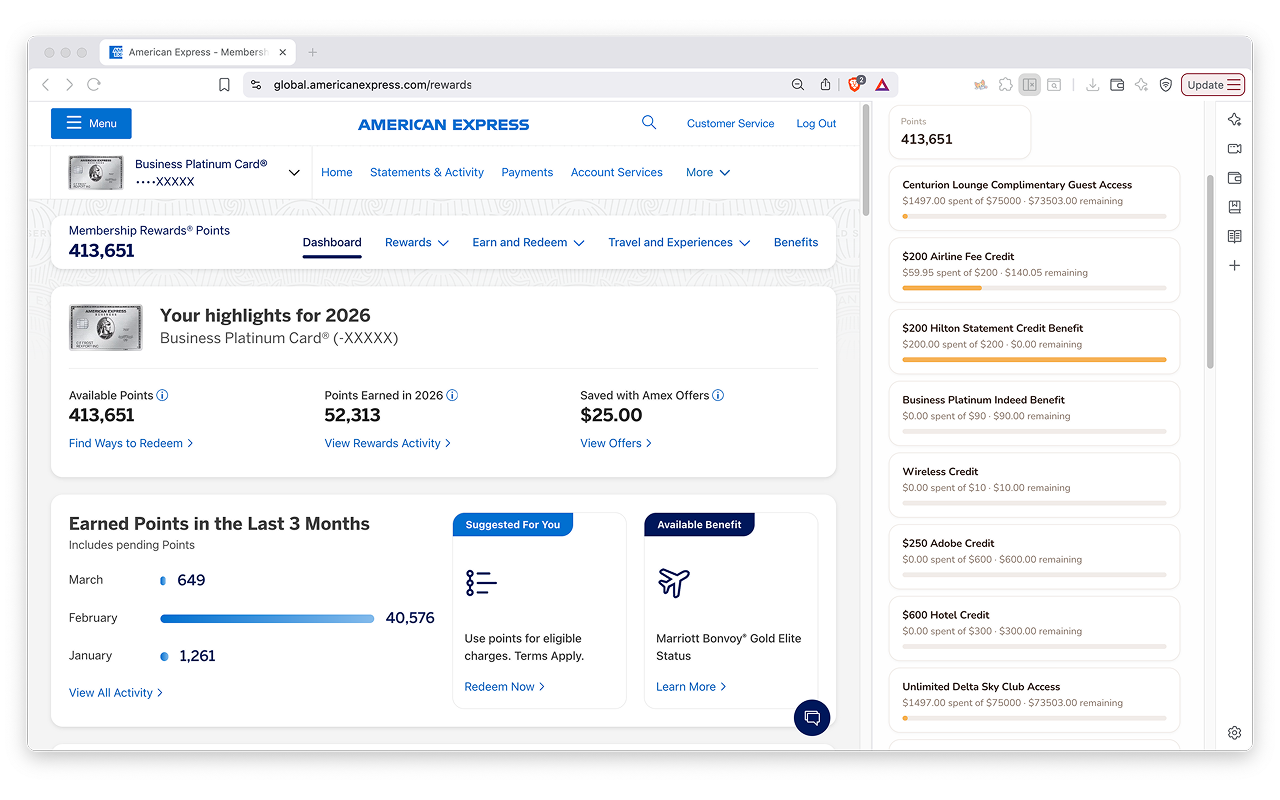Open Statements & Activity
This screenshot has height=800, width=1280.
pos(427,172)
